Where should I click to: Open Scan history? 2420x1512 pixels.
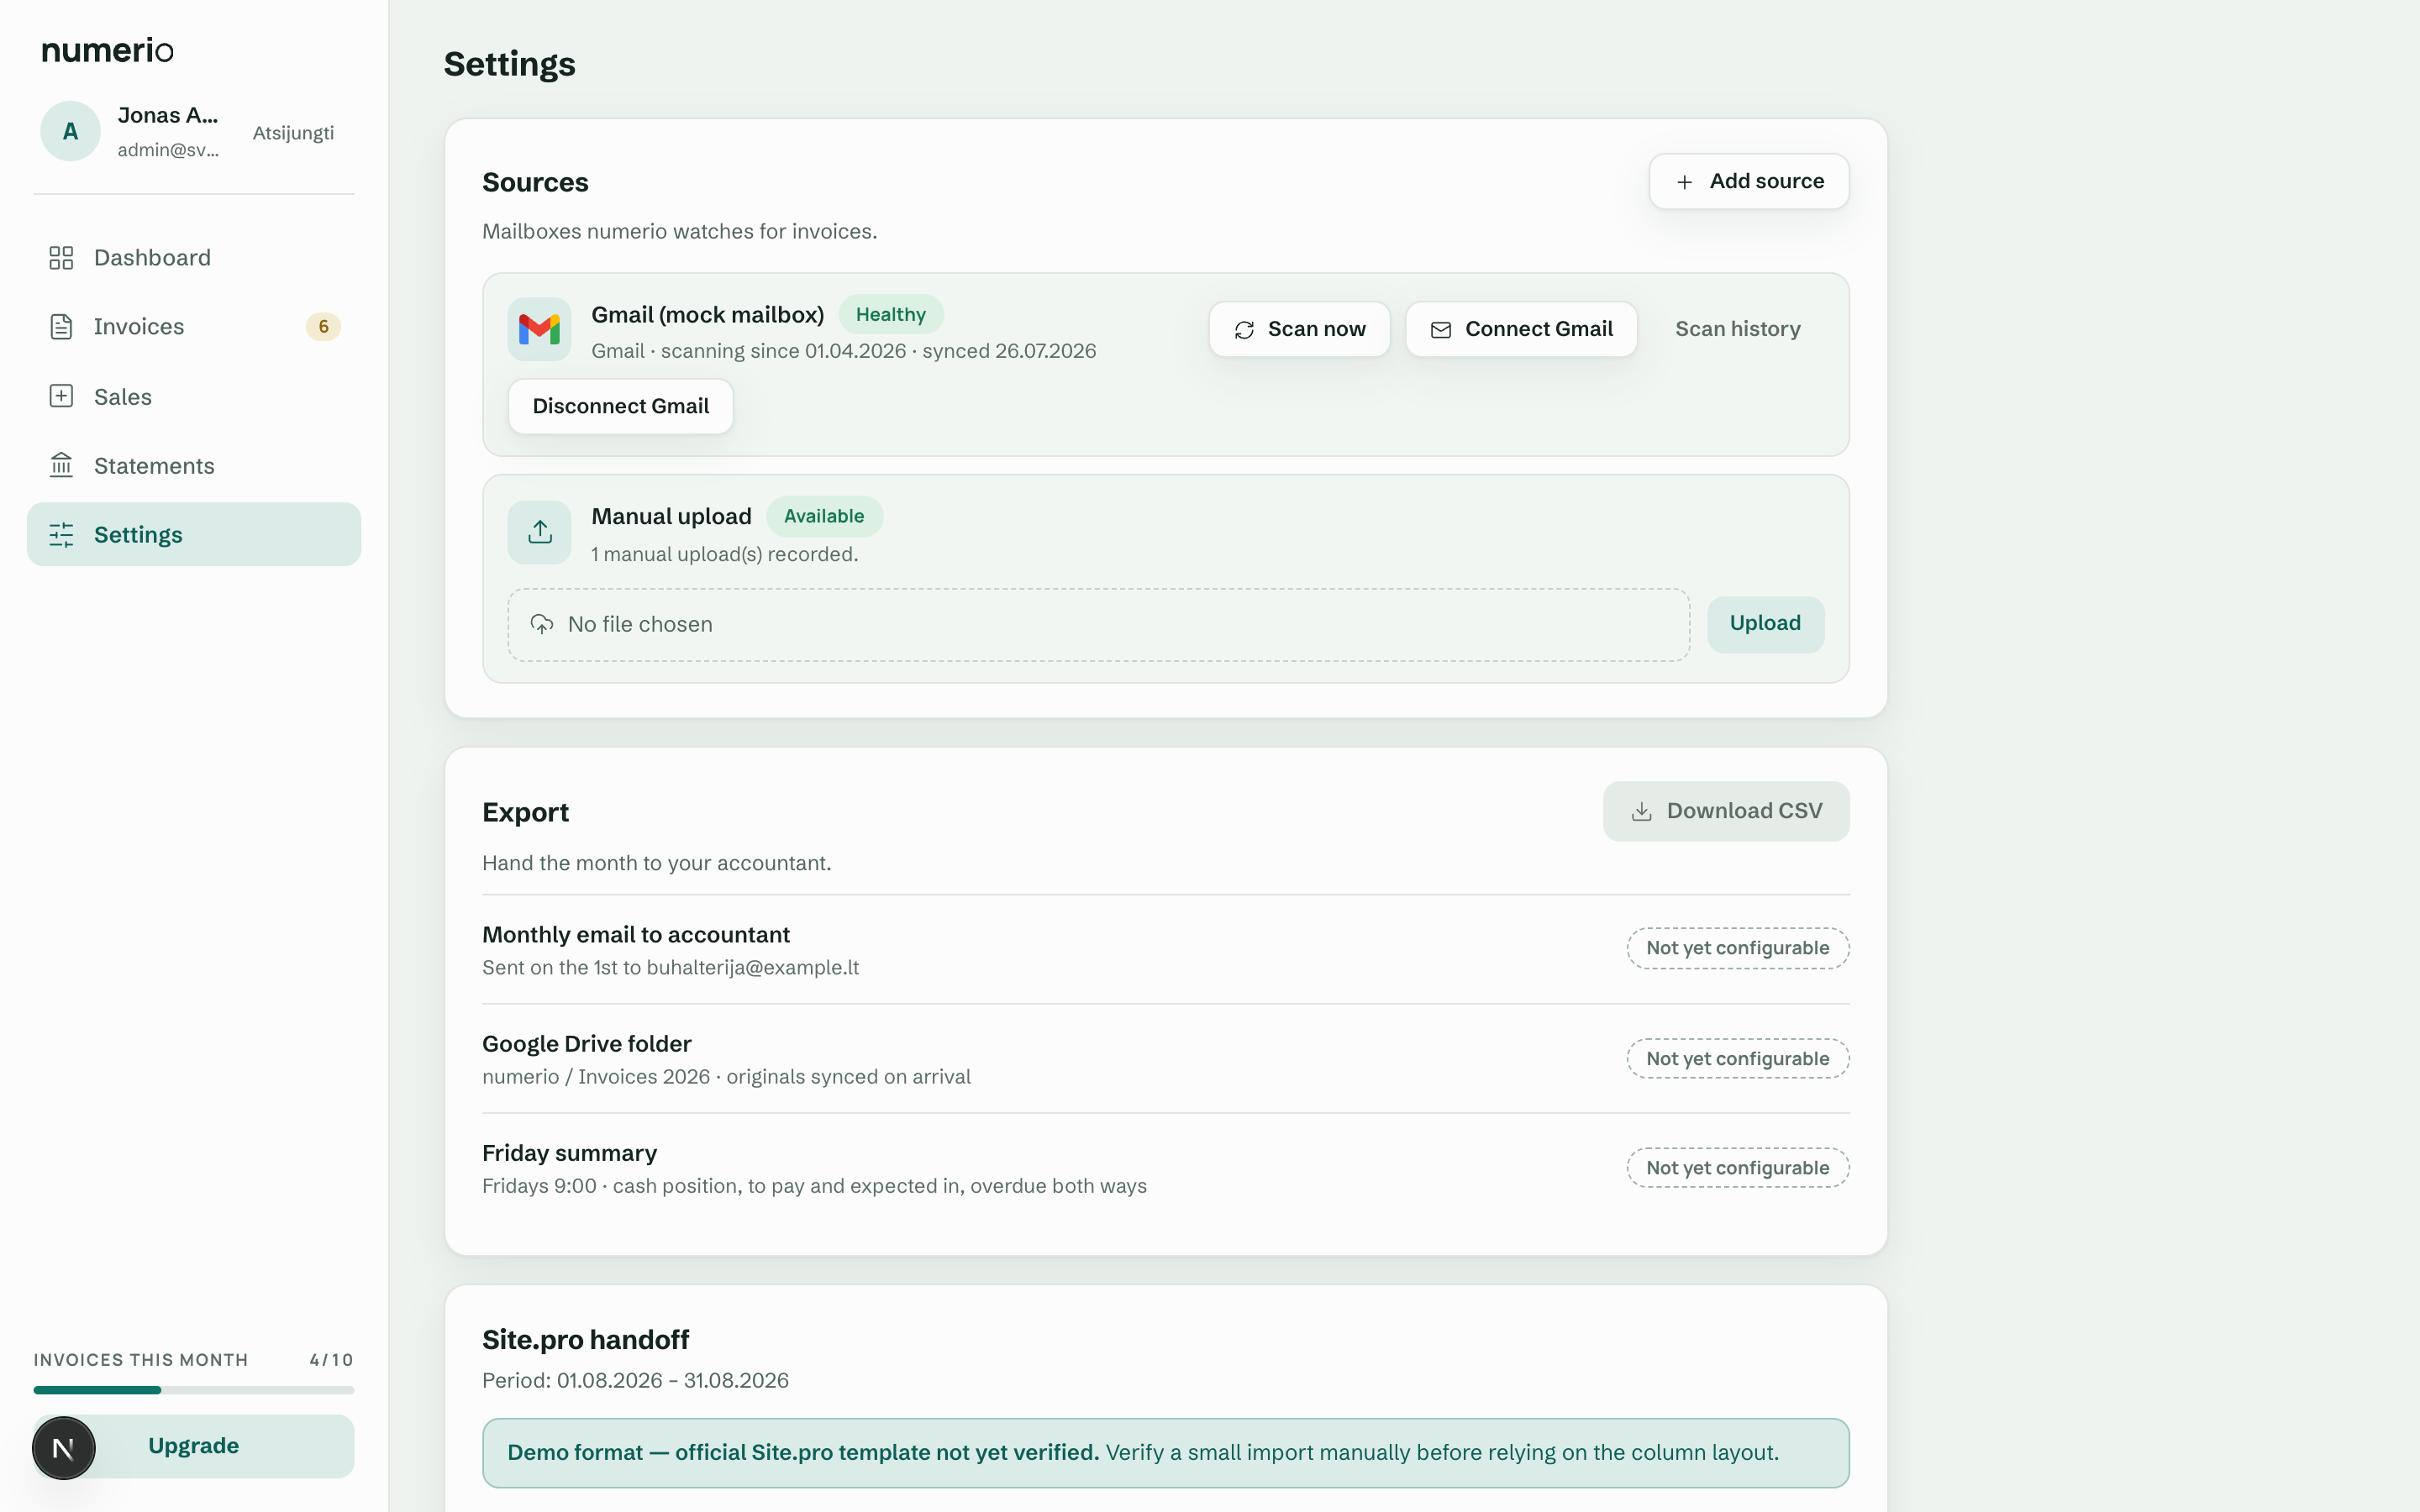point(1738,329)
